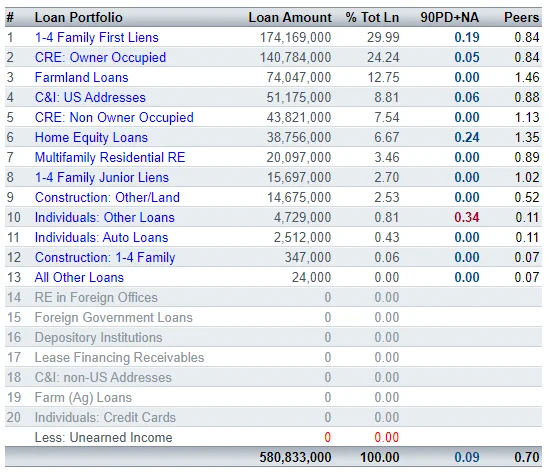Open the C&I: US Addresses link
Screen dimensions: 549x473
click(x=90, y=97)
